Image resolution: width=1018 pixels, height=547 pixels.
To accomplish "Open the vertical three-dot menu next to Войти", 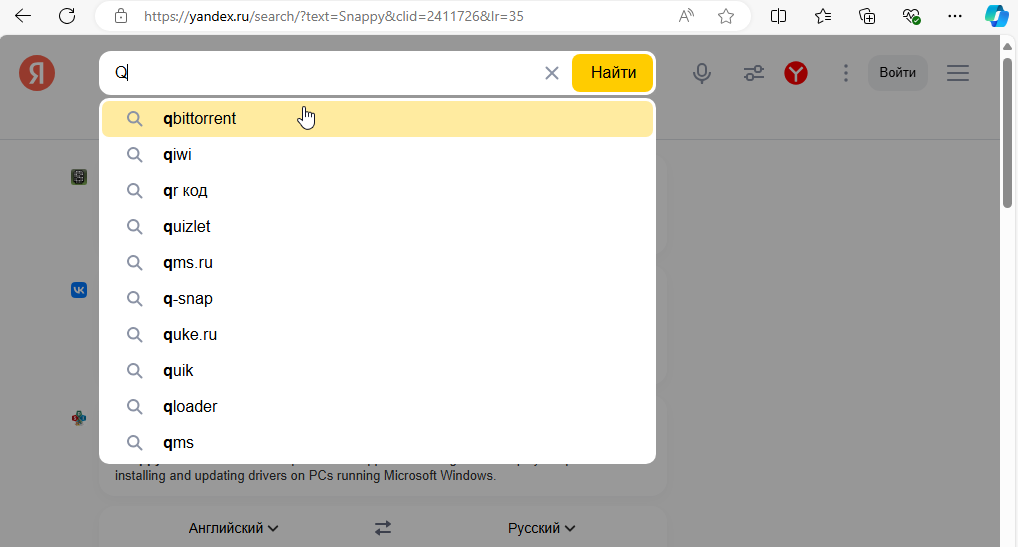I will coord(845,73).
